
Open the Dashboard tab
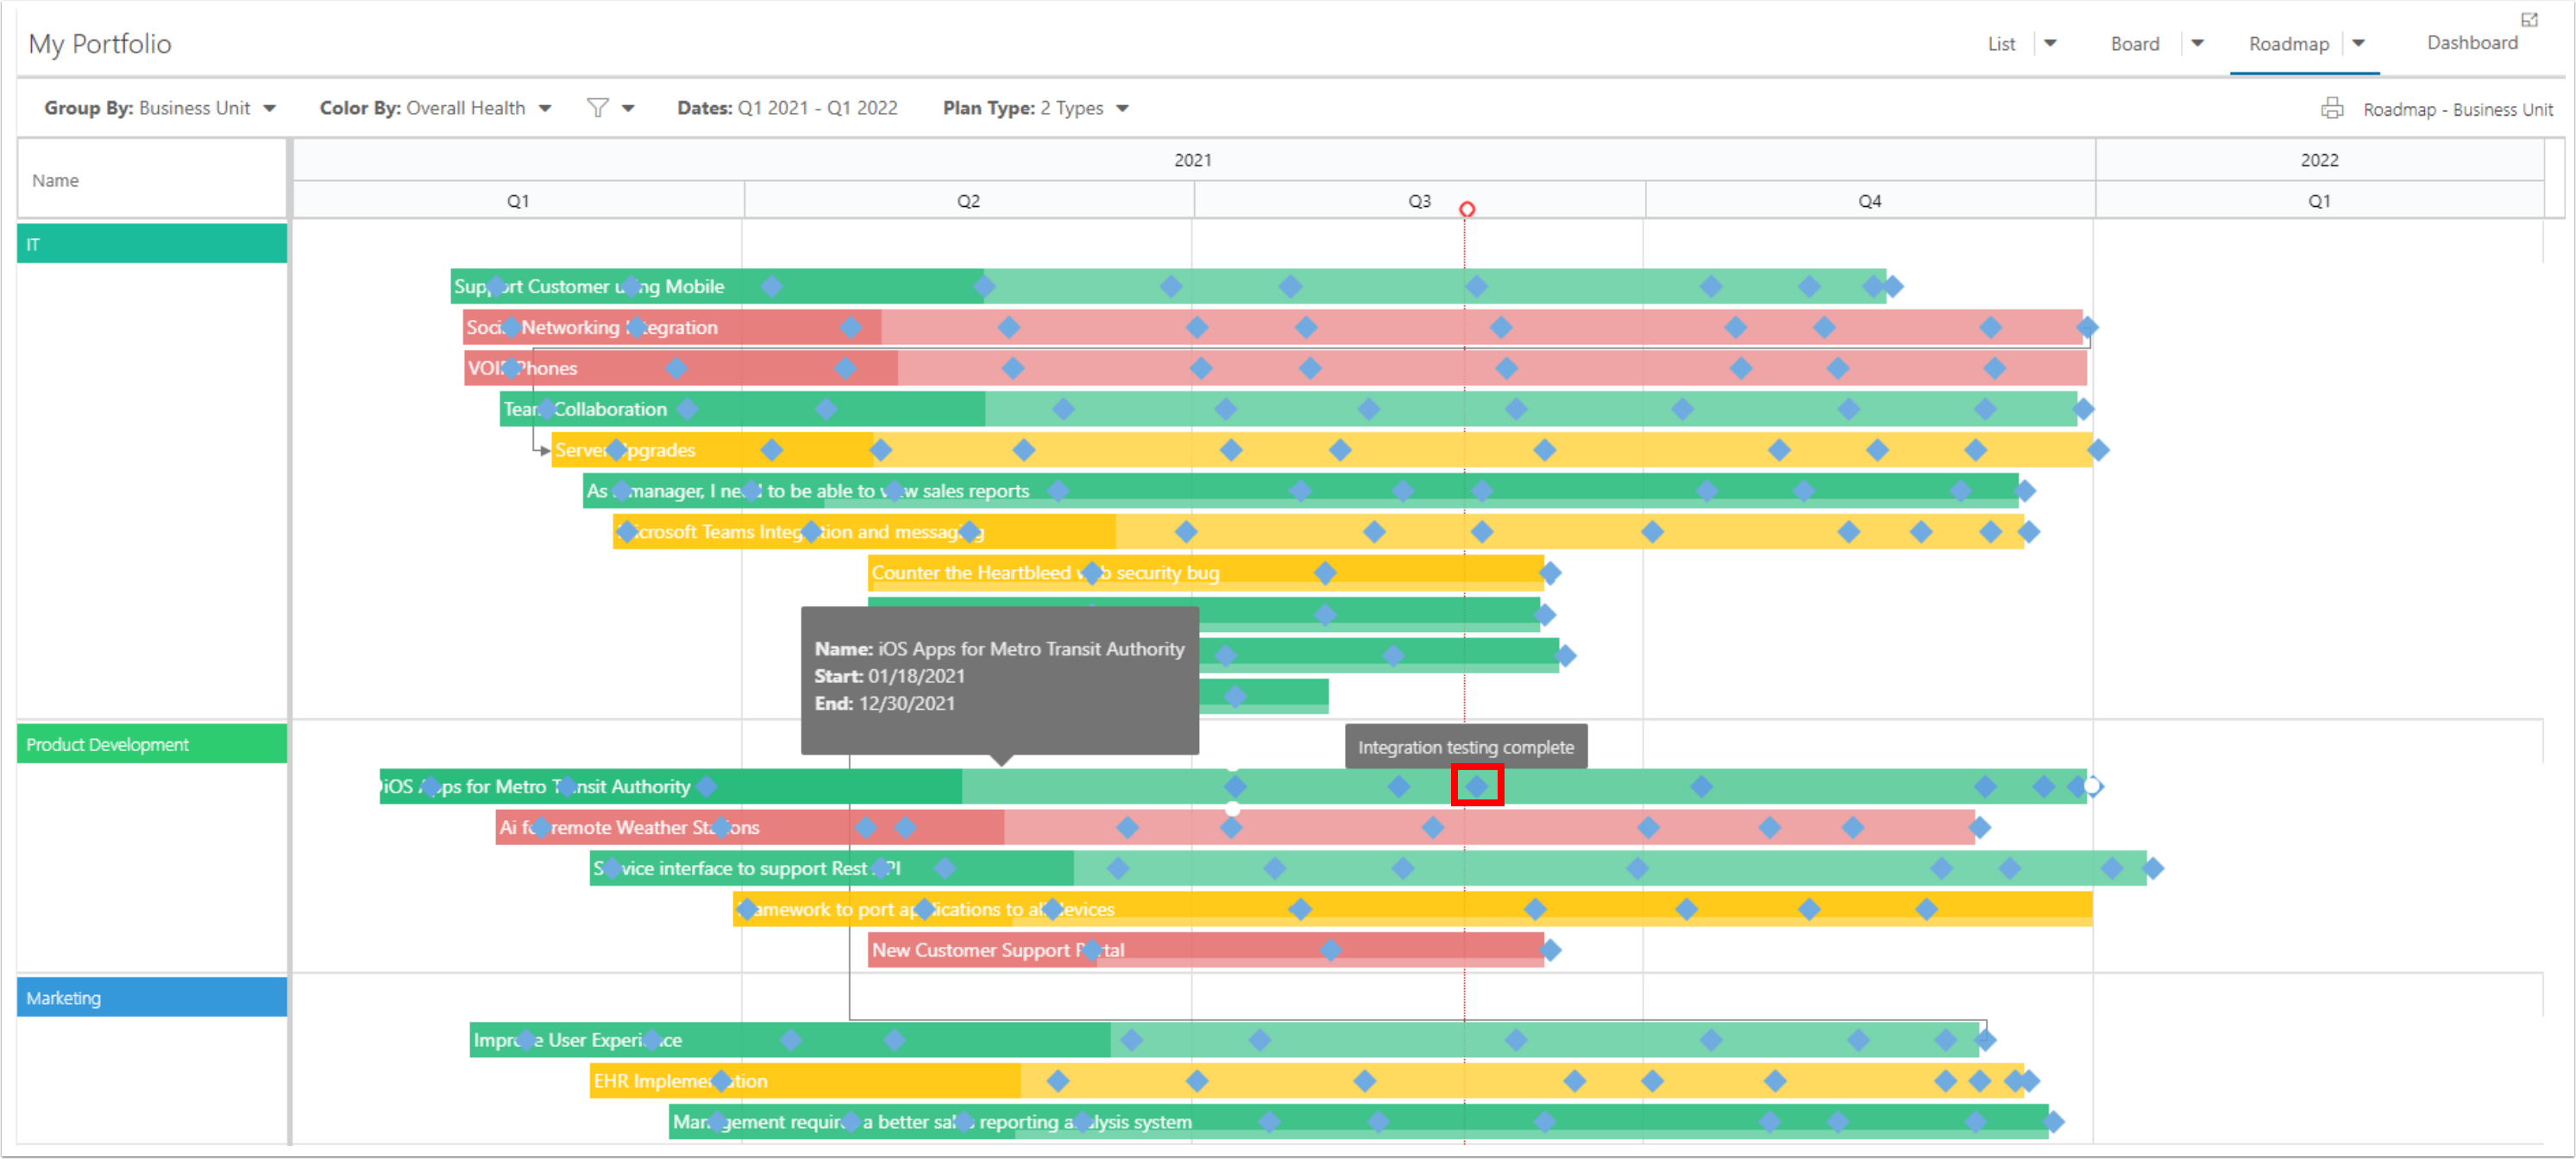tap(2471, 43)
